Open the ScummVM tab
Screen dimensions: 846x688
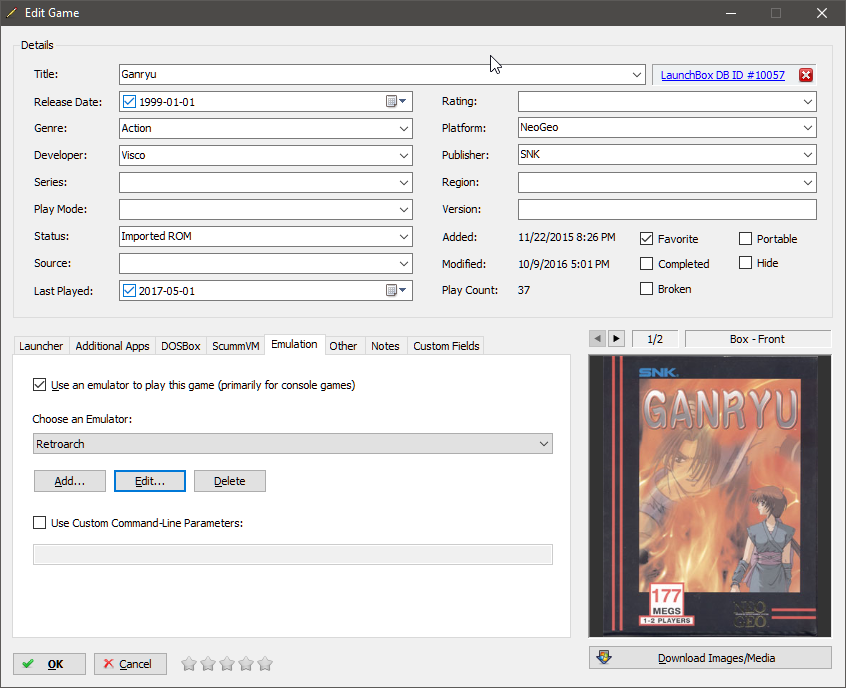click(x=236, y=346)
